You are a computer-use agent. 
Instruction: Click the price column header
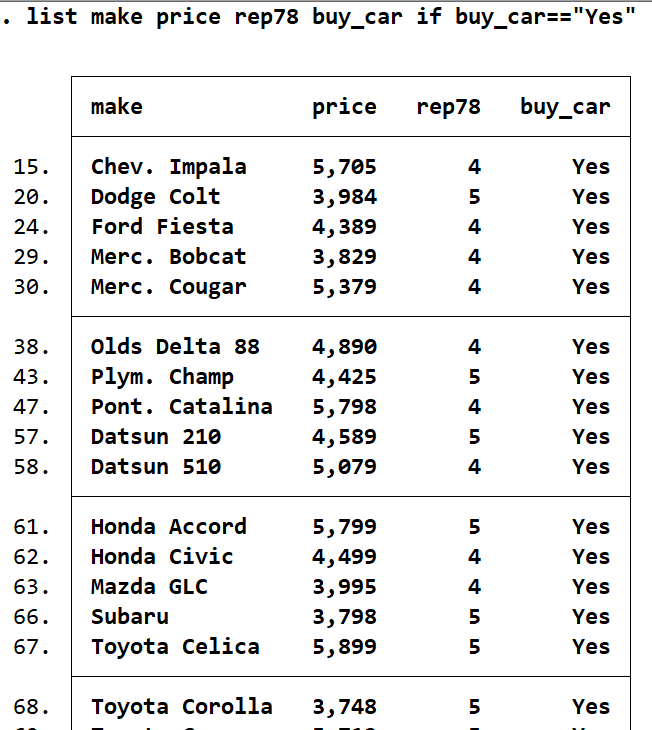tap(344, 107)
